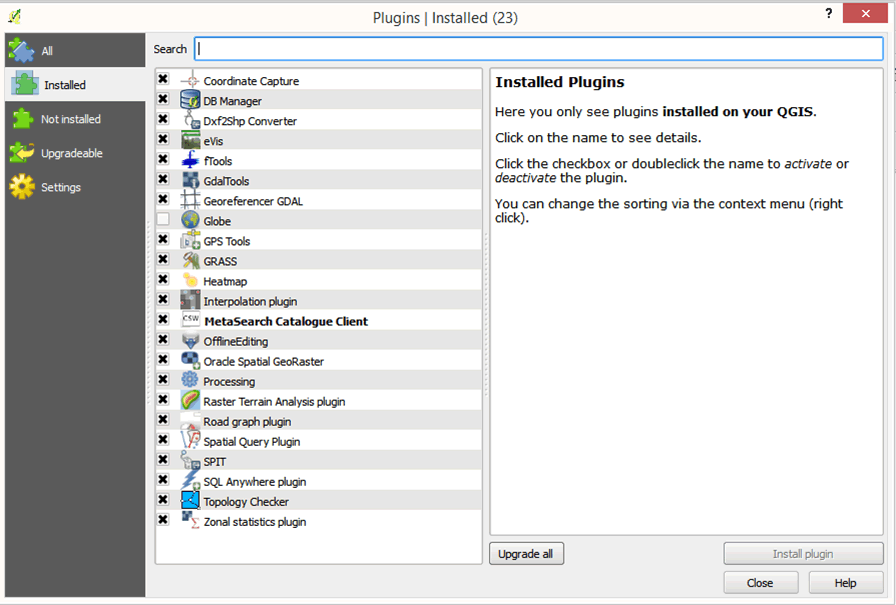Select the eVis plugin name

213,141
